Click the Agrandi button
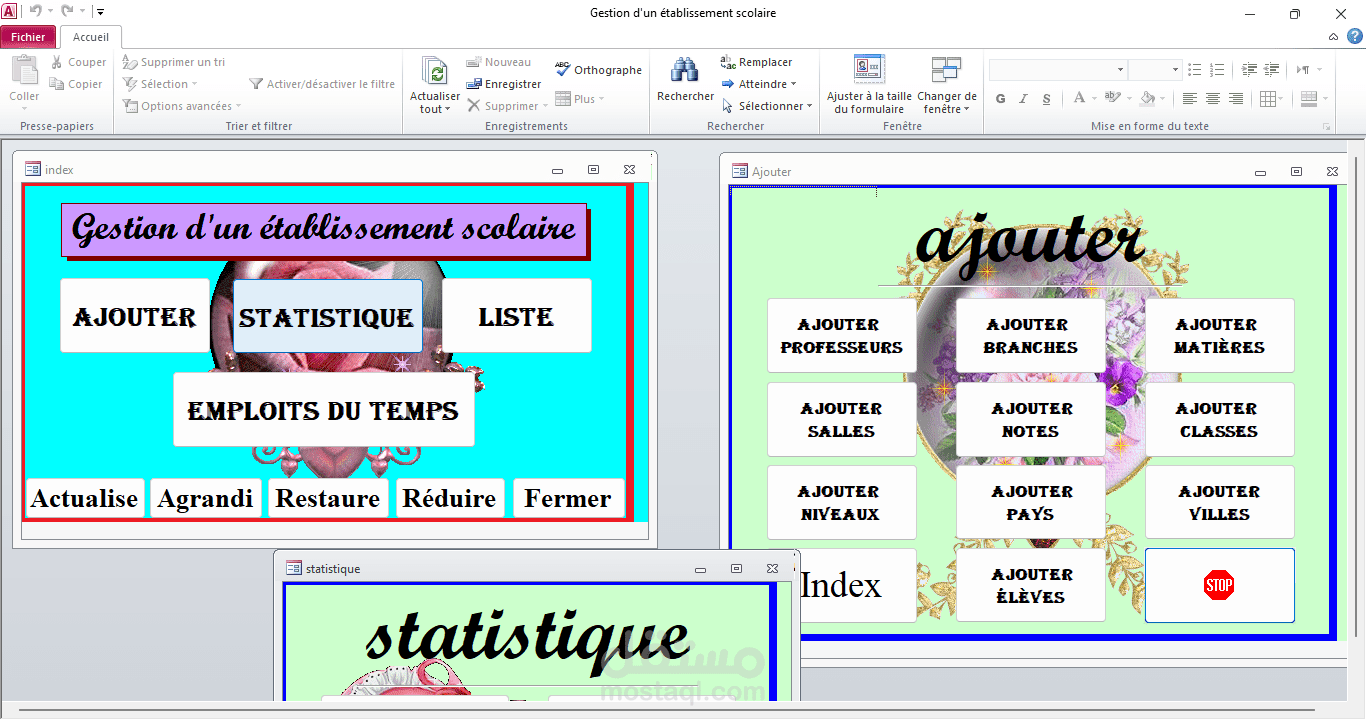This screenshot has height=720, width=1366. (x=206, y=498)
